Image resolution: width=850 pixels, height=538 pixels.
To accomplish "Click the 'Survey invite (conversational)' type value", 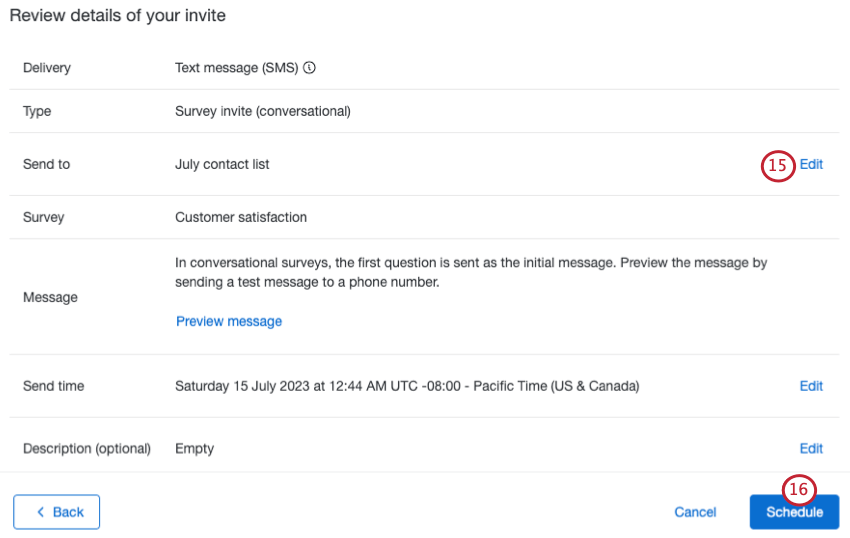I will coord(262,111).
